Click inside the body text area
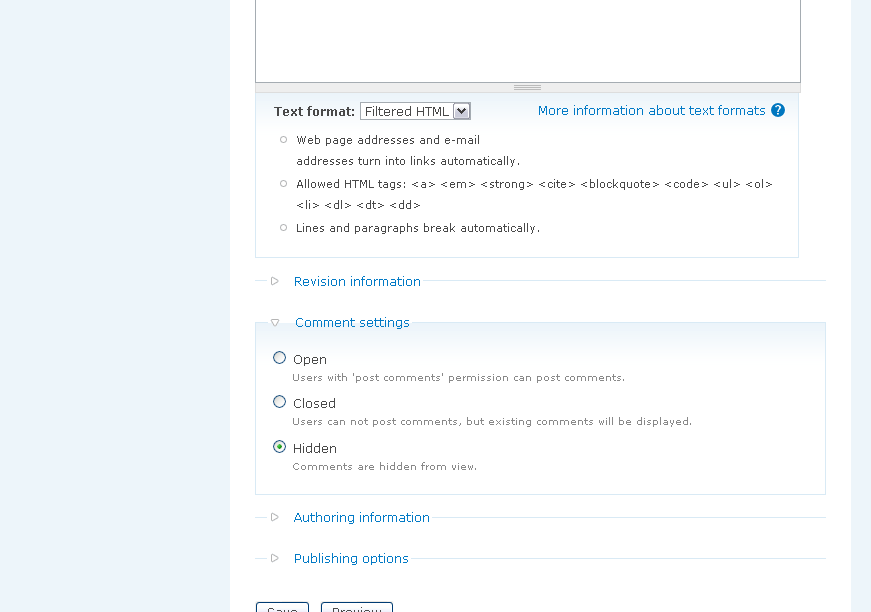This screenshot has height=612, width=871. pyautogui.click(x=527, y=40)
